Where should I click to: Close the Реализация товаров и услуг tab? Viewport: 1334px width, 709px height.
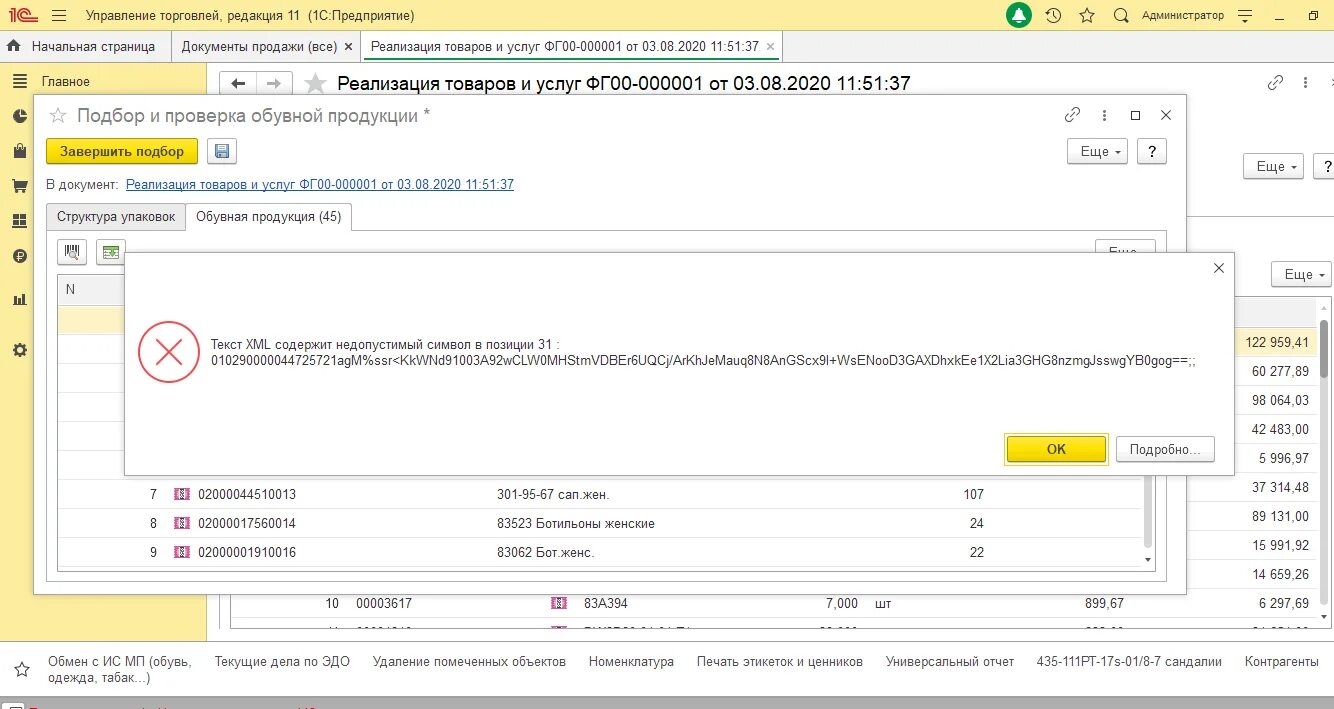(x=768, y=46)
